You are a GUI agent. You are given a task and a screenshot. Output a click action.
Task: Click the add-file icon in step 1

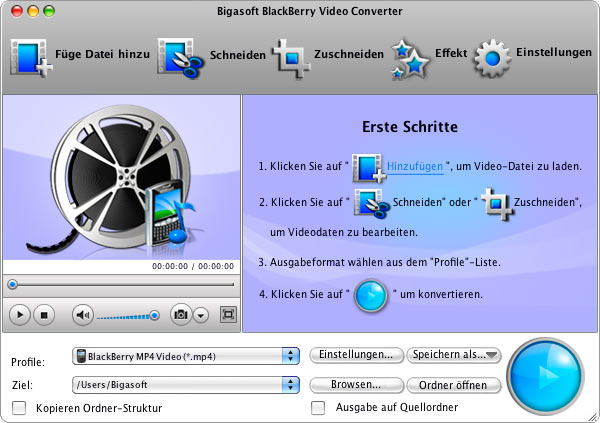[369, 168]
